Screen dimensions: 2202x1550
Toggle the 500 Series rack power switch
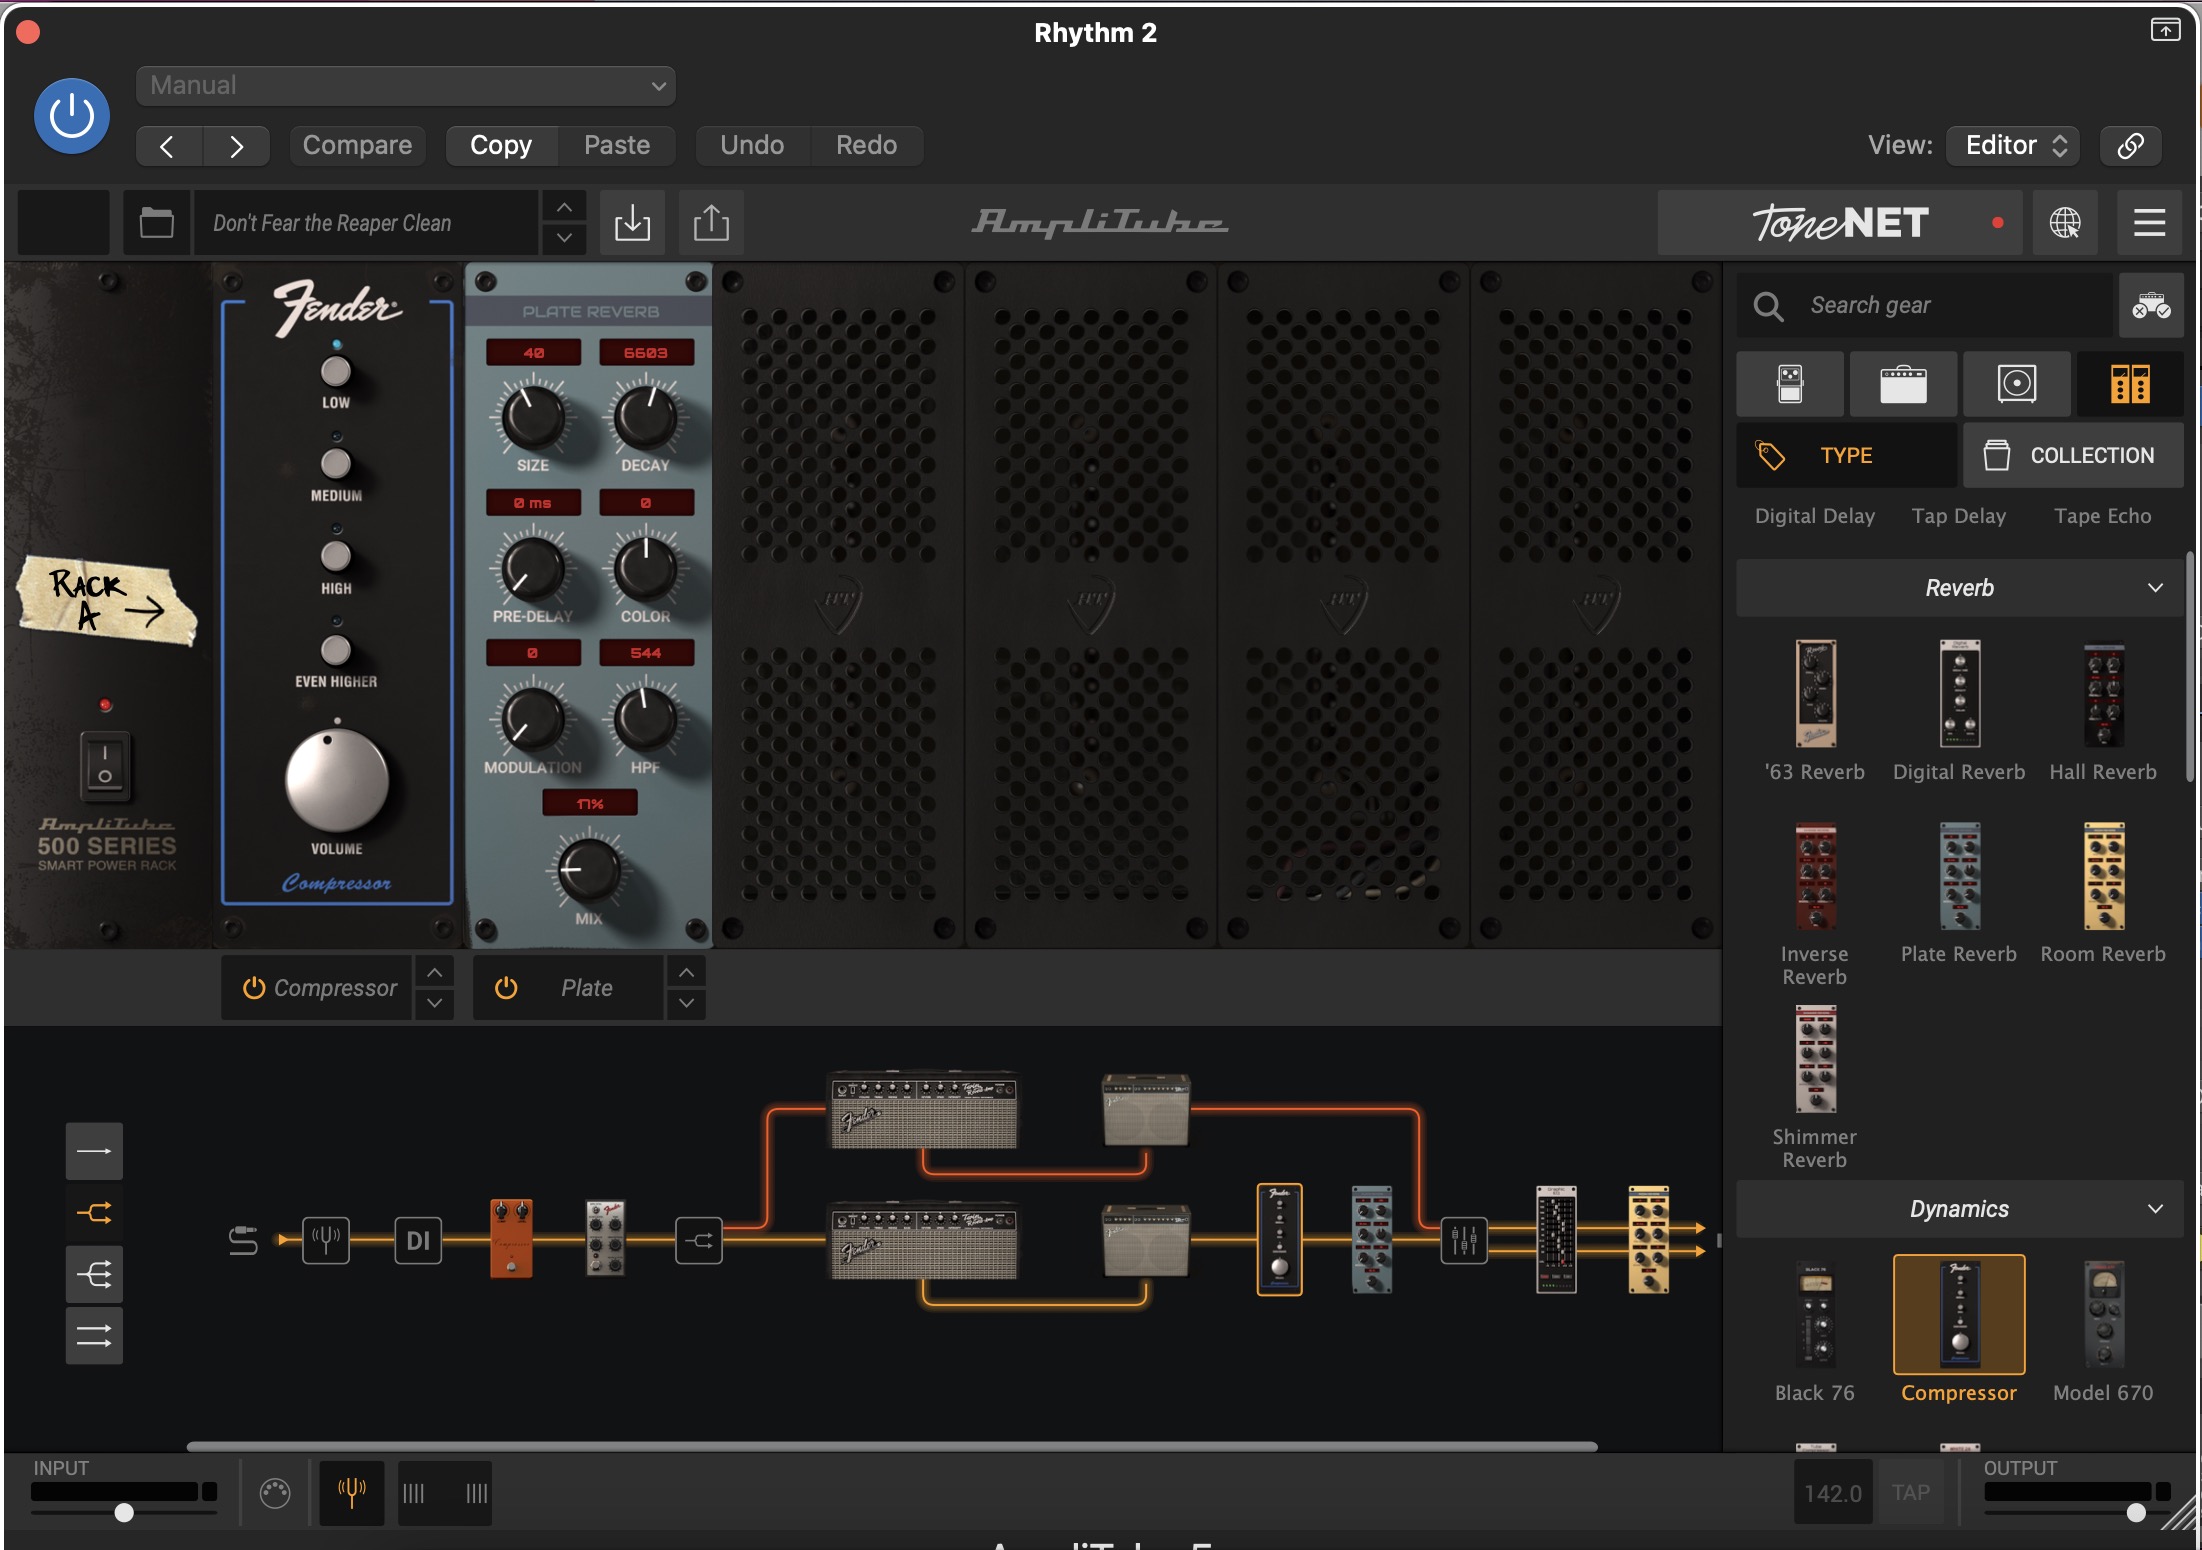105,765
